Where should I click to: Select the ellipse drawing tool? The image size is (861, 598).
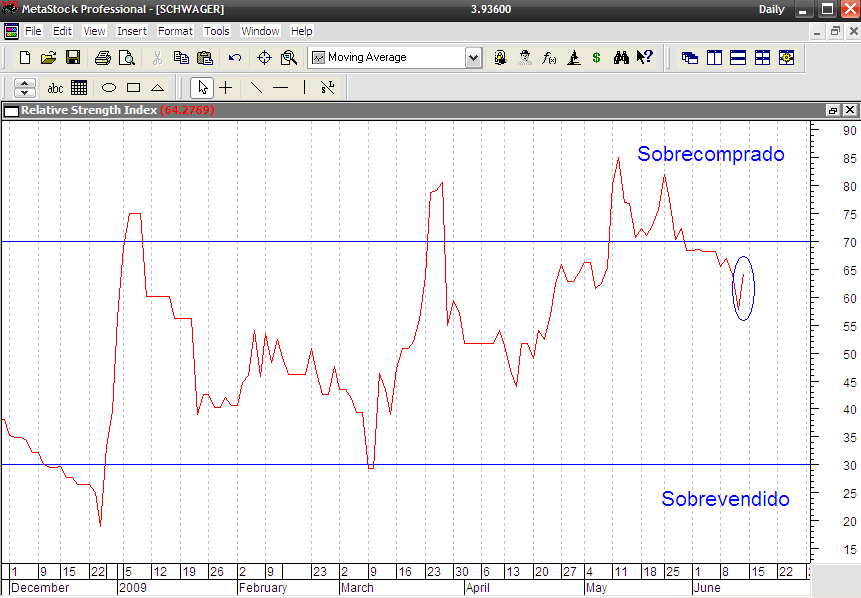pos(109,88)
